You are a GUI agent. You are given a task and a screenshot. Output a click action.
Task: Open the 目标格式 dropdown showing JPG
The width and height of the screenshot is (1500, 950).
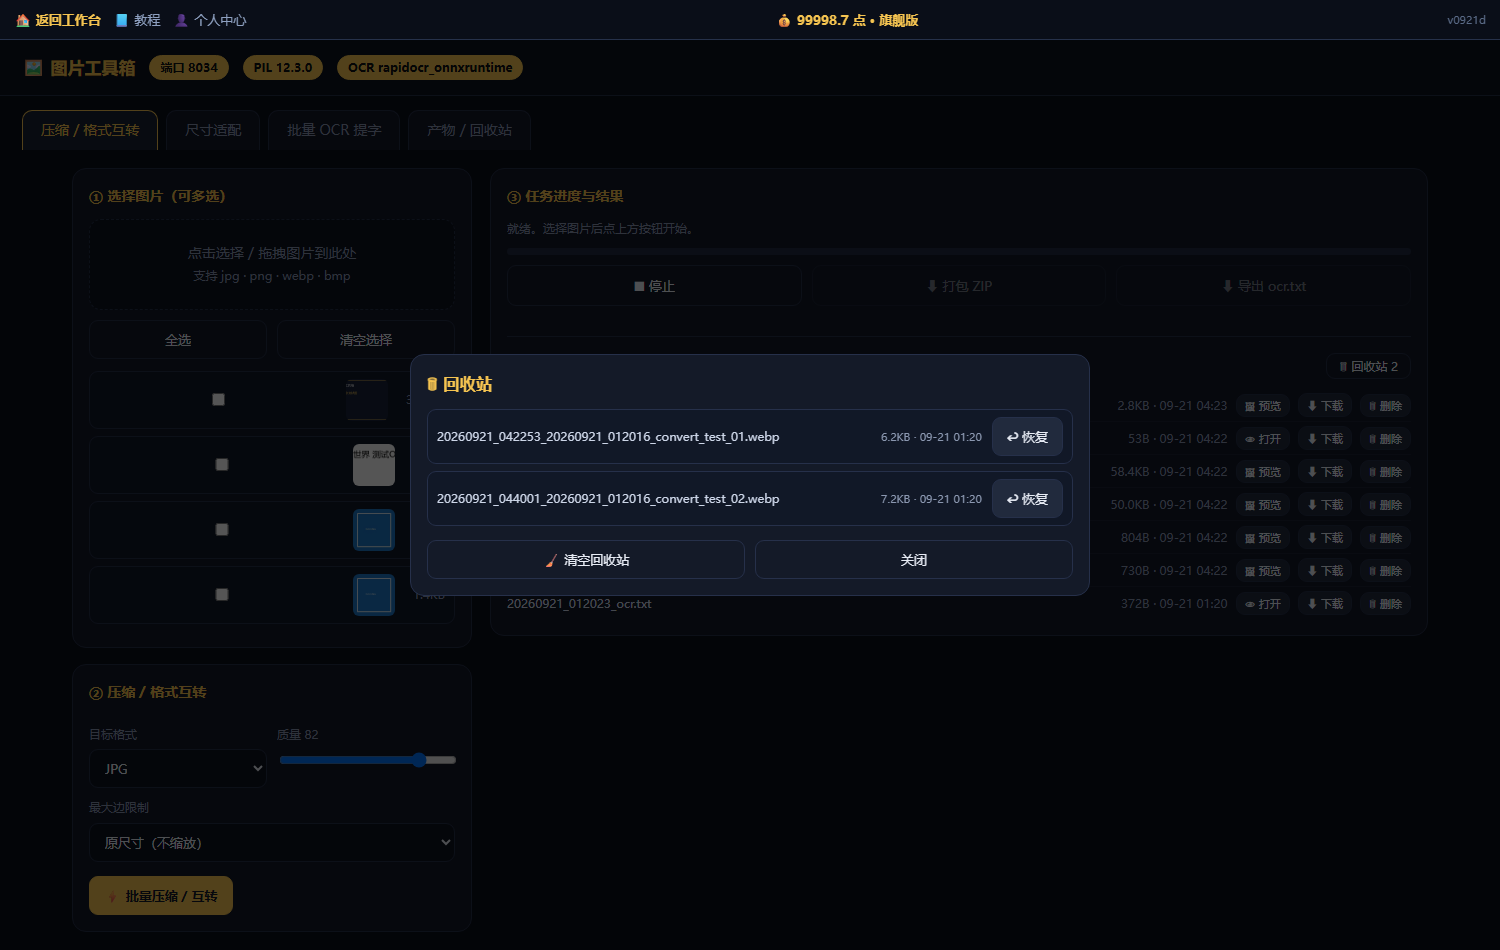[178, 769]
